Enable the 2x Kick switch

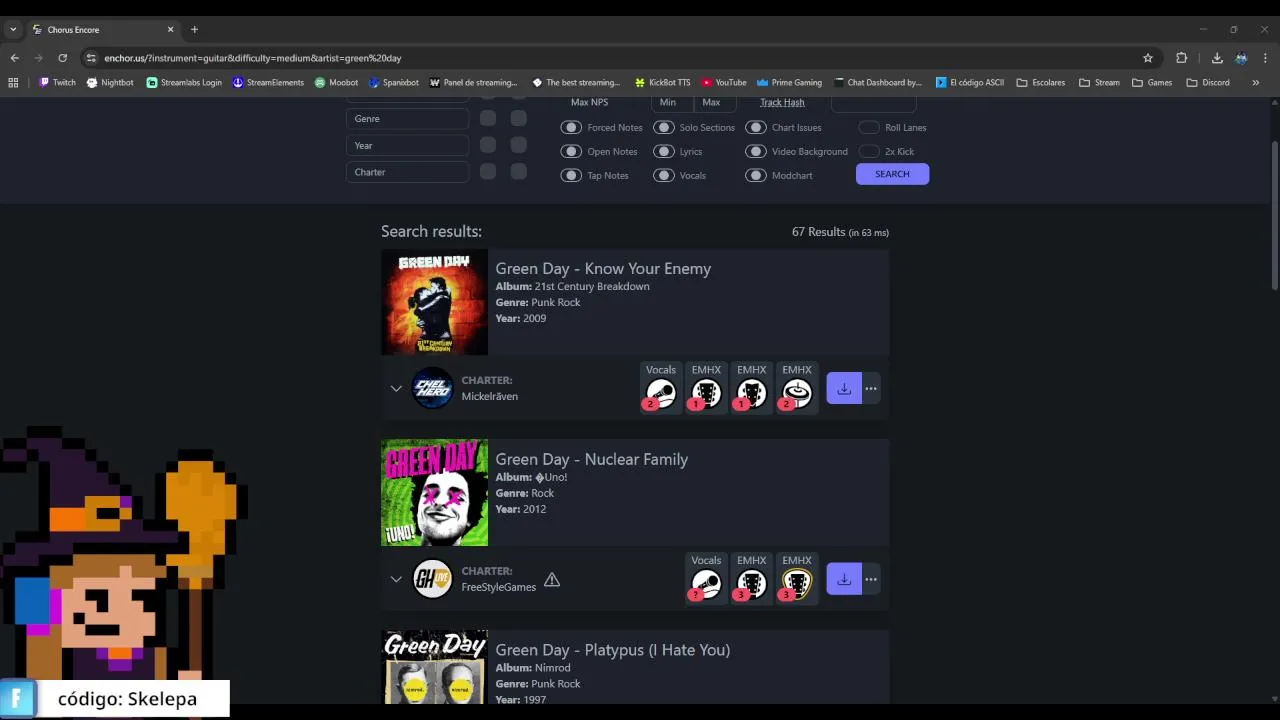click(x=869, y=152)
